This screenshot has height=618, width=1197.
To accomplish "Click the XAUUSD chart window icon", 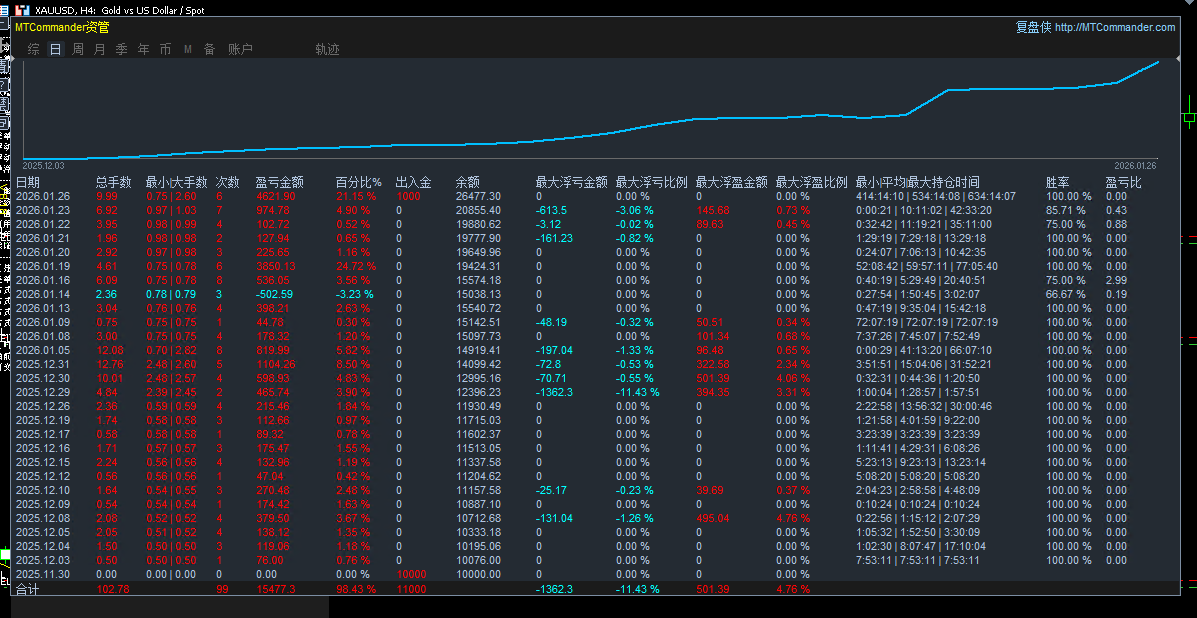I will [x=21, y=11].
